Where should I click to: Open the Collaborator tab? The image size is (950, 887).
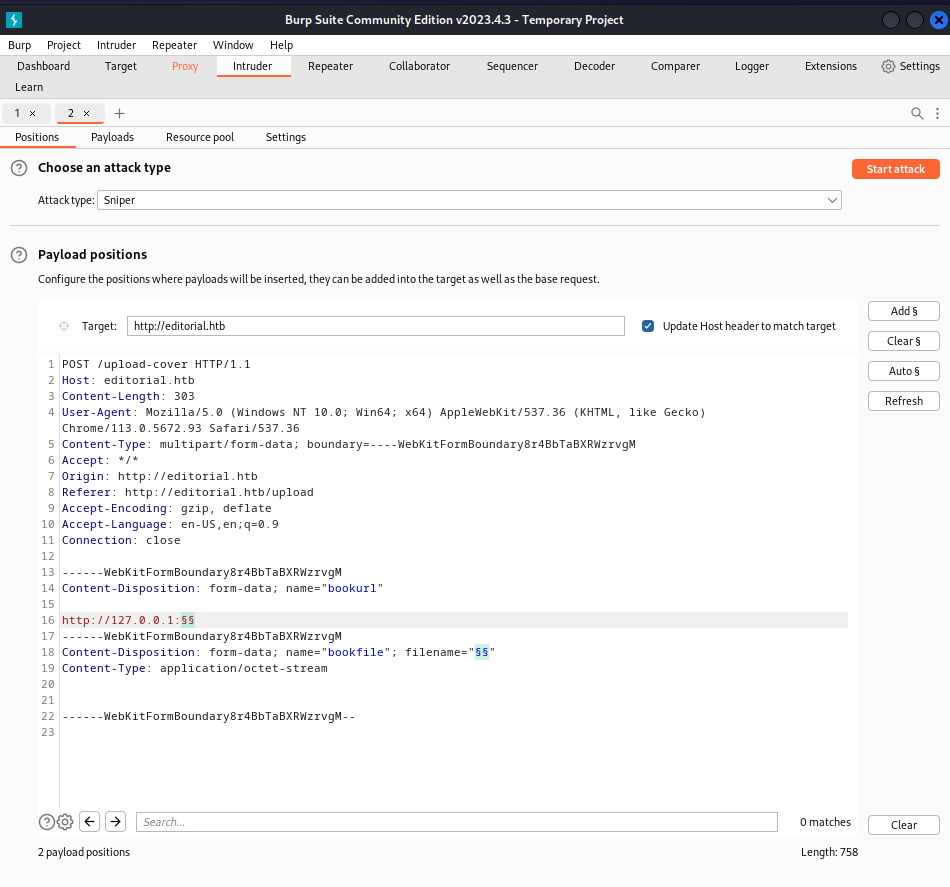pos(419,66)
